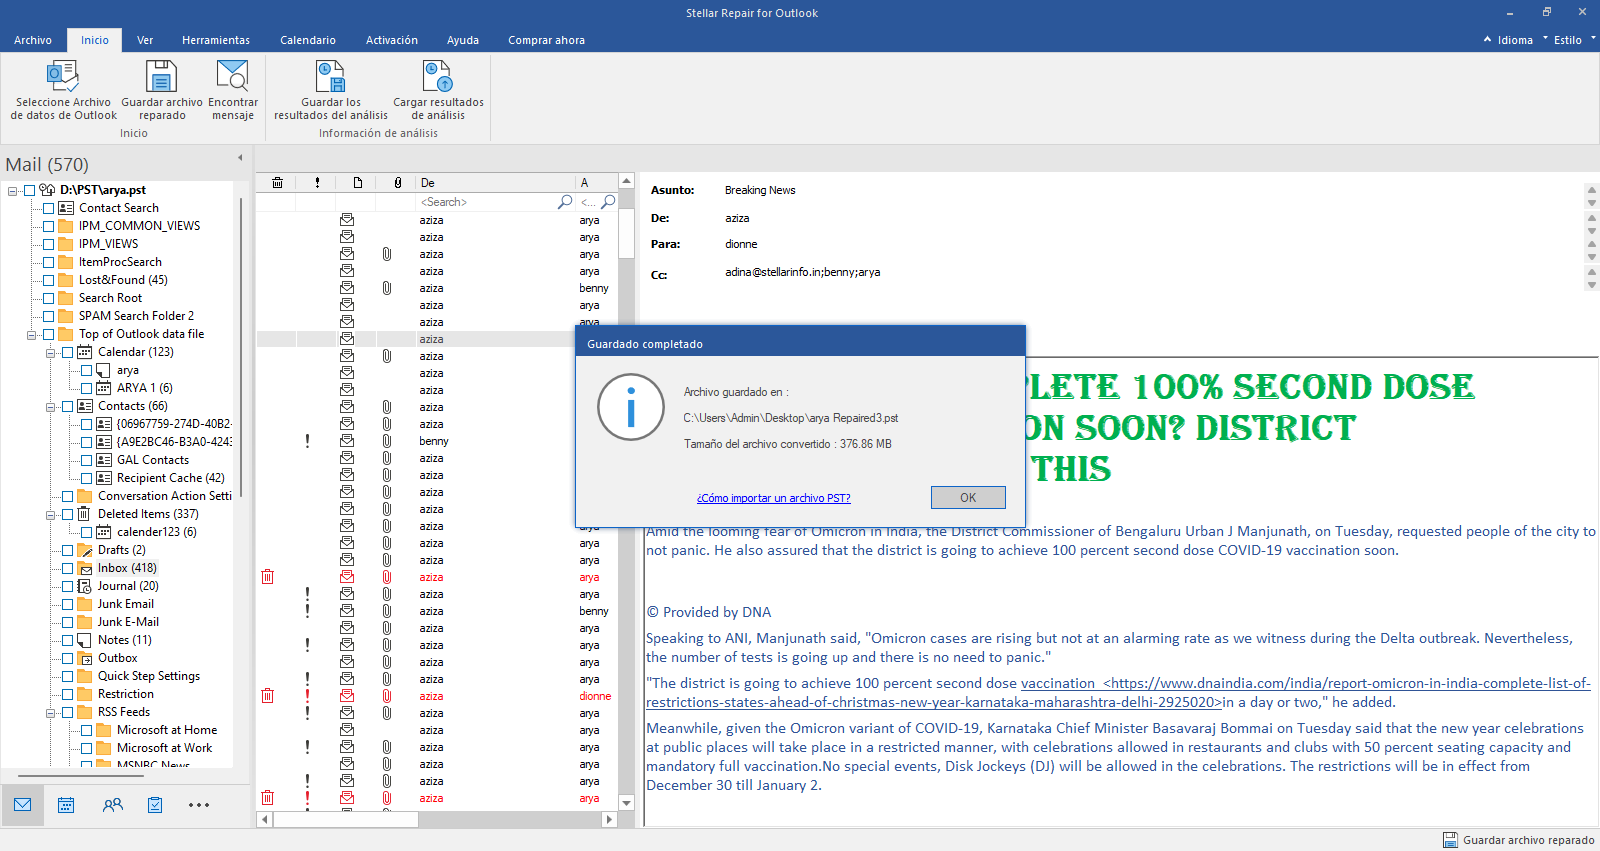The height and width of the screenshot is (851, 1600).
Task: Select Quick Step Settings folder
Action: pyautogui.click(x=149, y=676)
